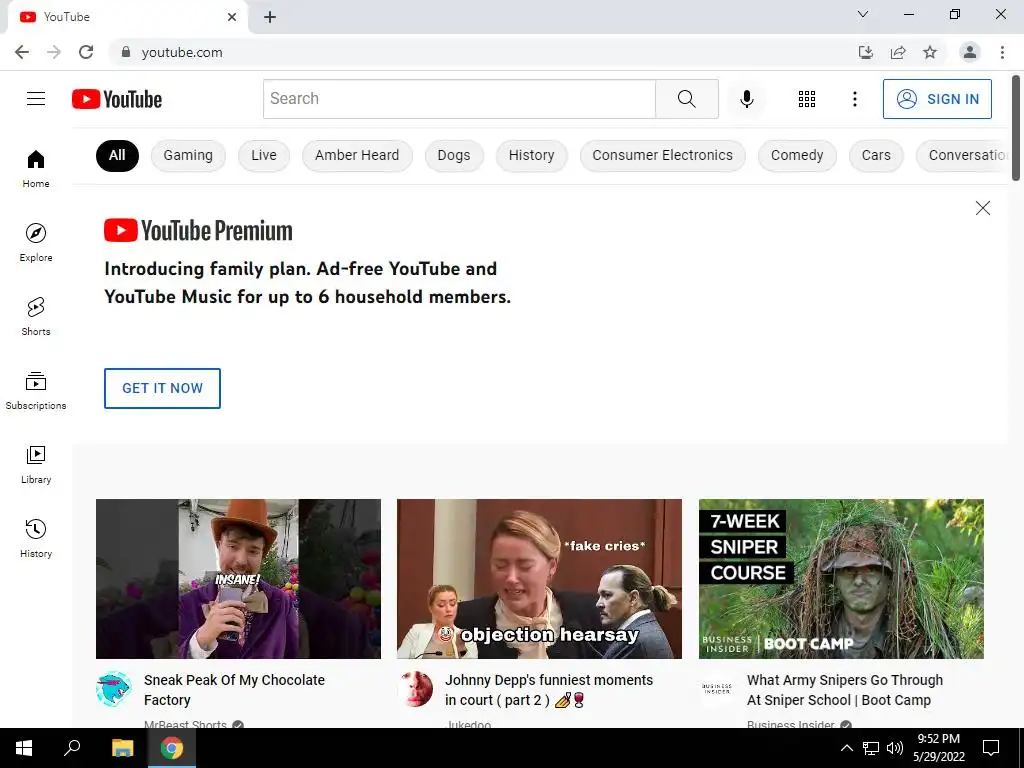Select the Conversation filter chip
Image resolution: width=1024 pixels, height=768 pixels.
point(963,155)
